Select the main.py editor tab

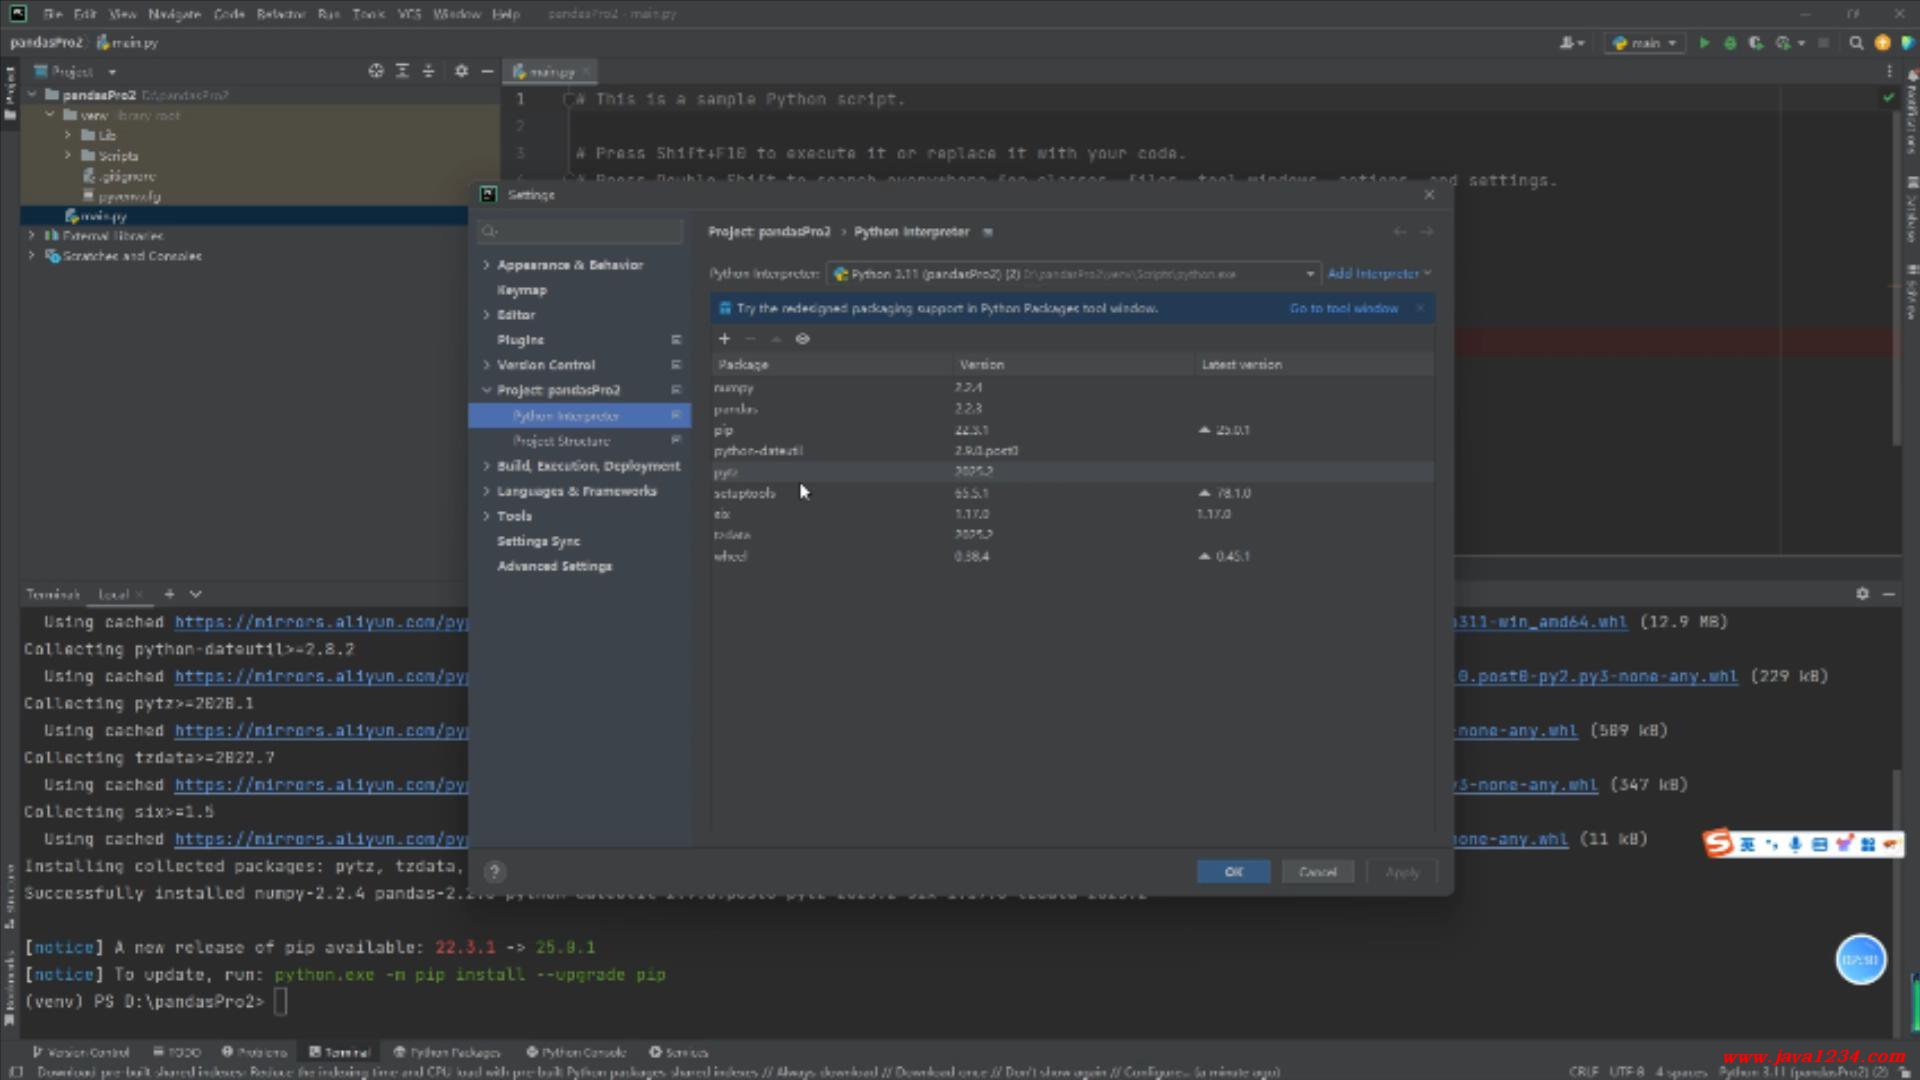550,72
